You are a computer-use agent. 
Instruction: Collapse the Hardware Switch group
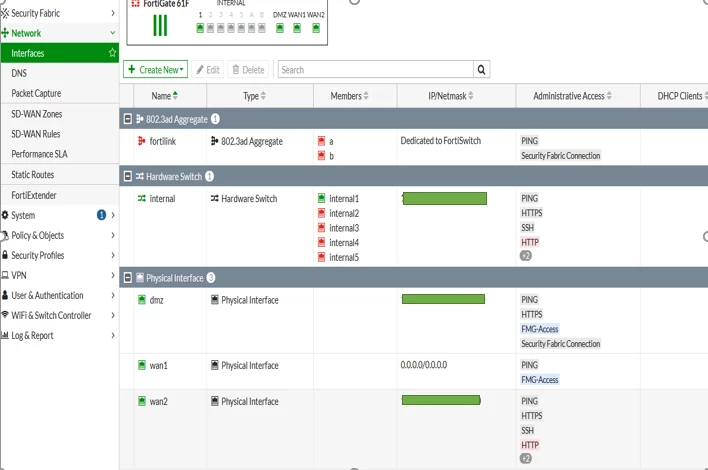tap(128, 176)
